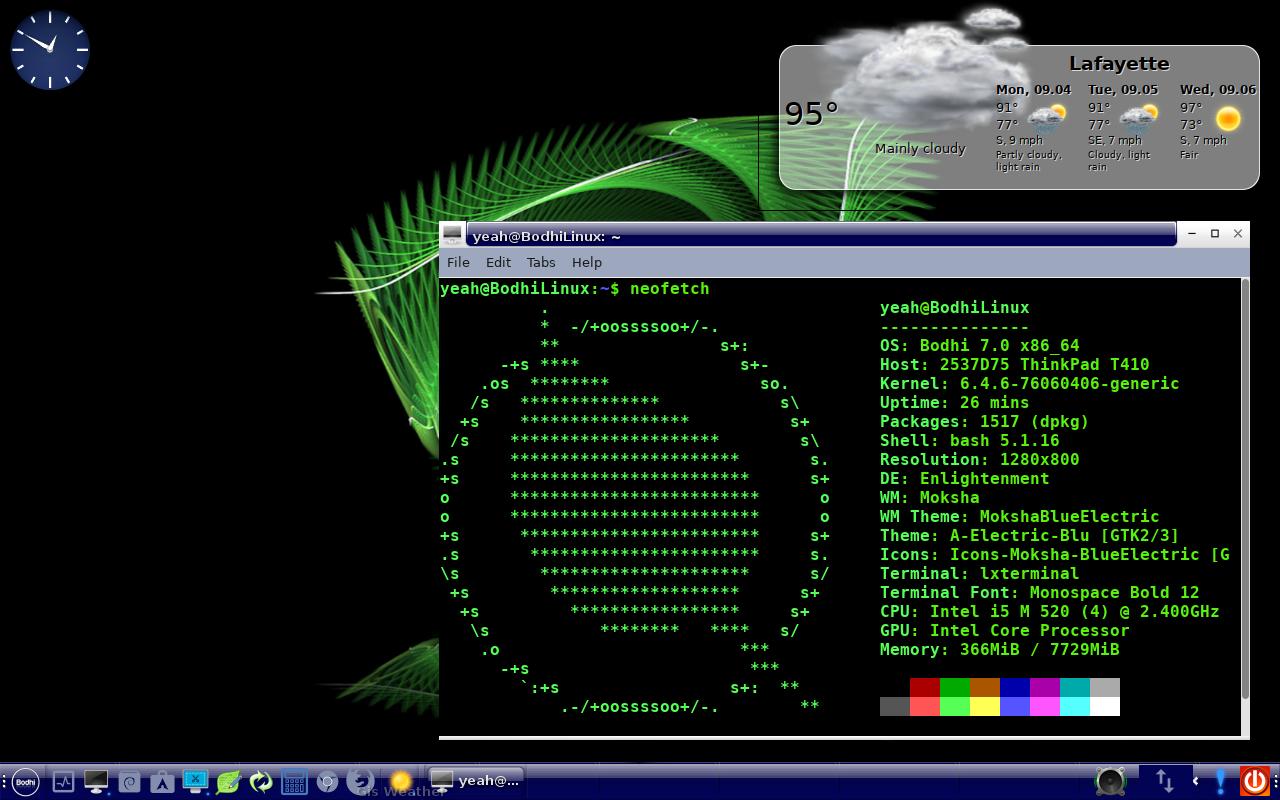
Task: Open the Bodhi start menu button
Action: pos(25,781)
